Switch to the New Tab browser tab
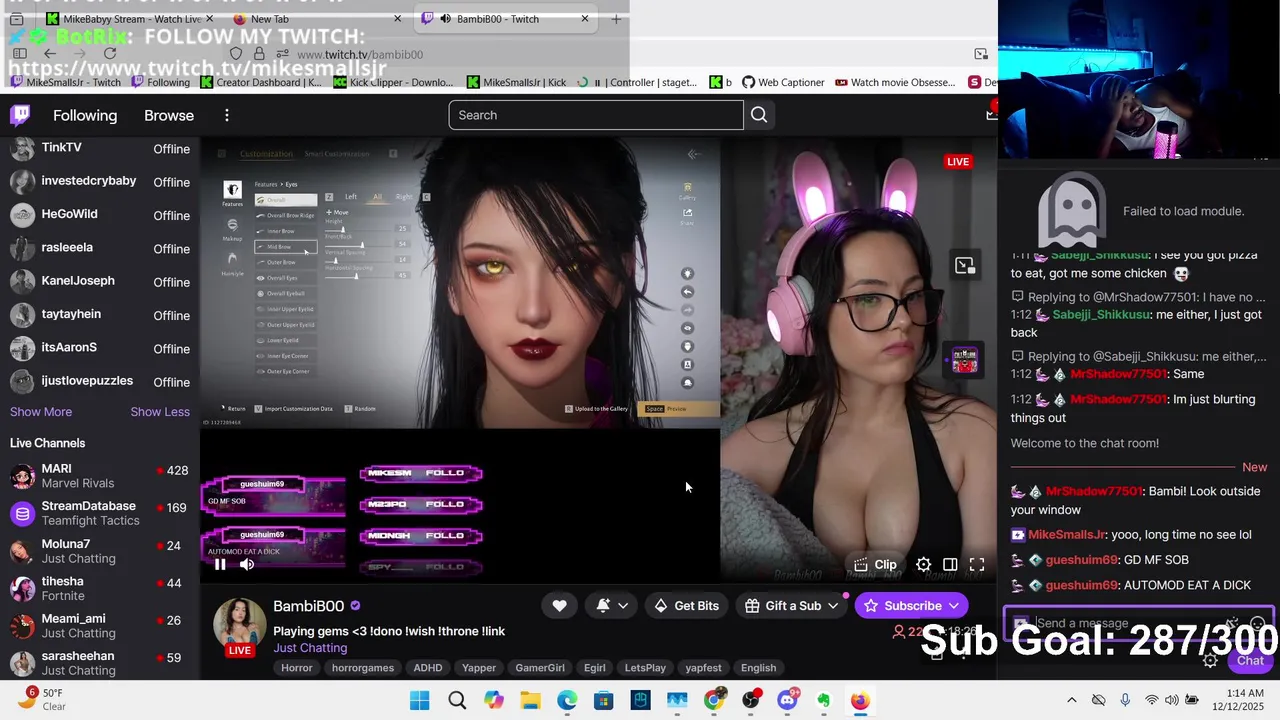The height and width of the screenshot is (720, 1280). (316, 19)
